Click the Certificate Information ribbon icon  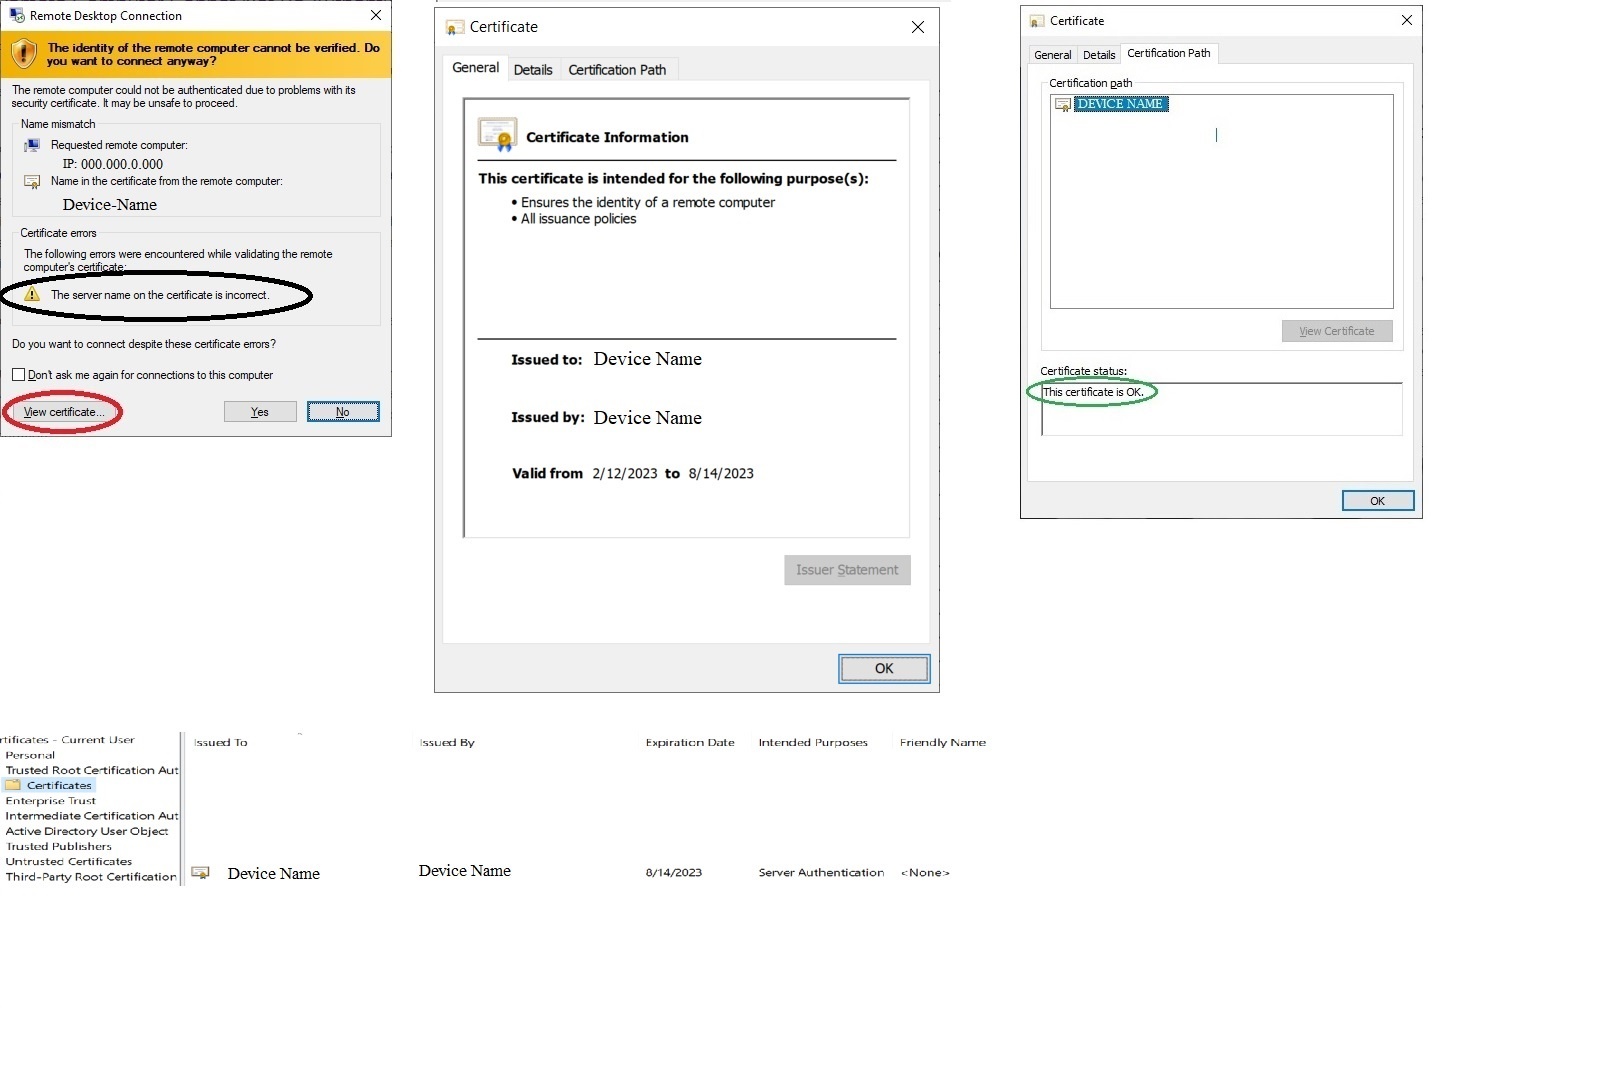[498, 134]
